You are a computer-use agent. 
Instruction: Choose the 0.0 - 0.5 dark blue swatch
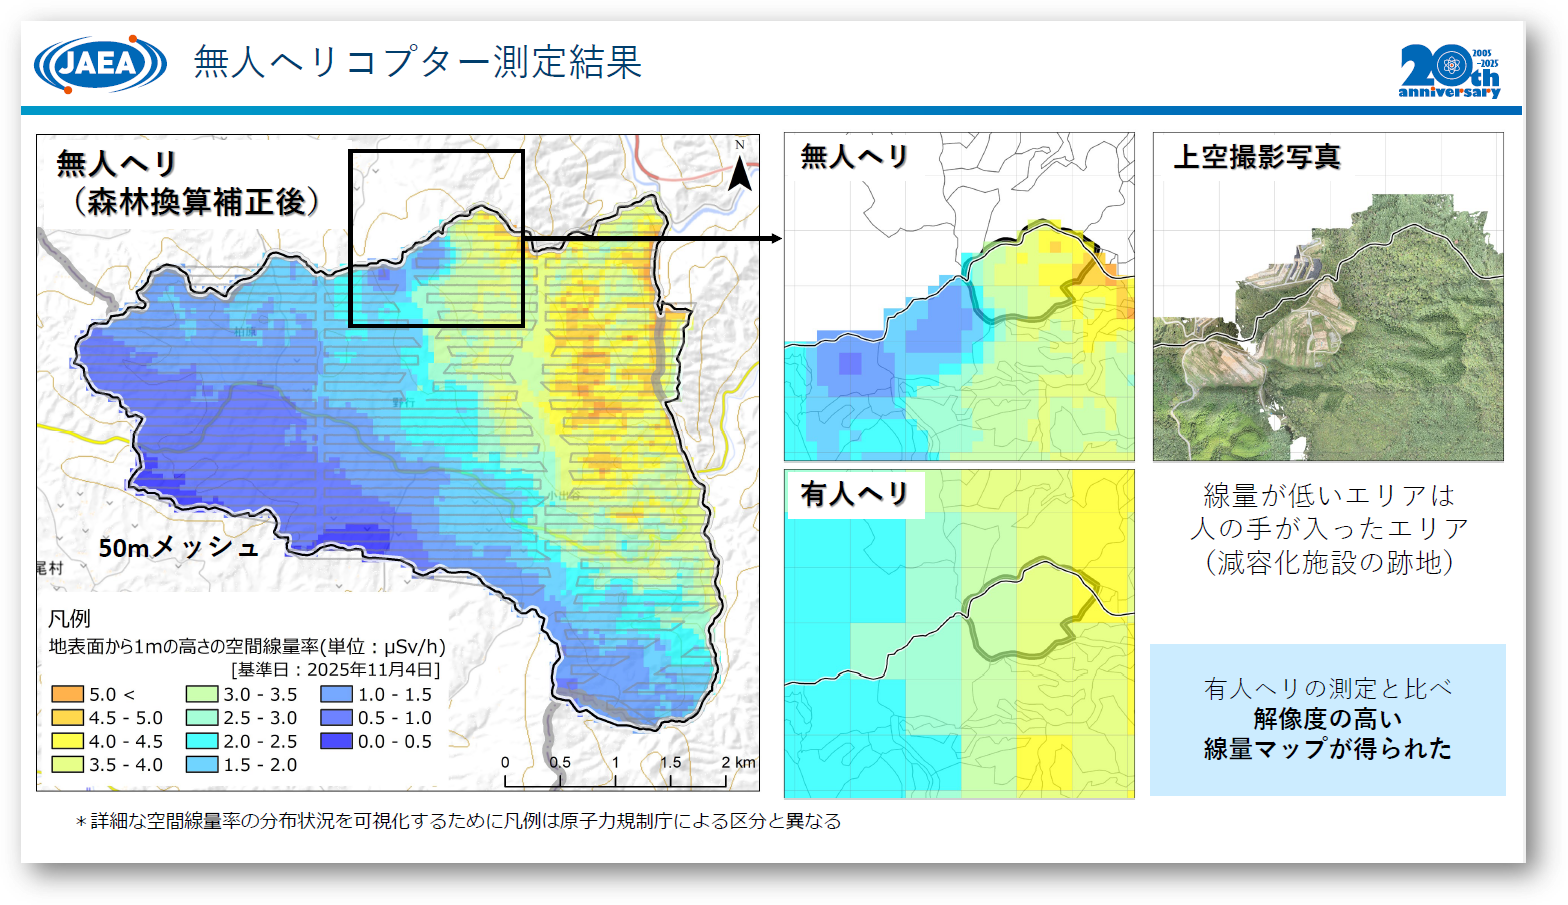point(337,741)
